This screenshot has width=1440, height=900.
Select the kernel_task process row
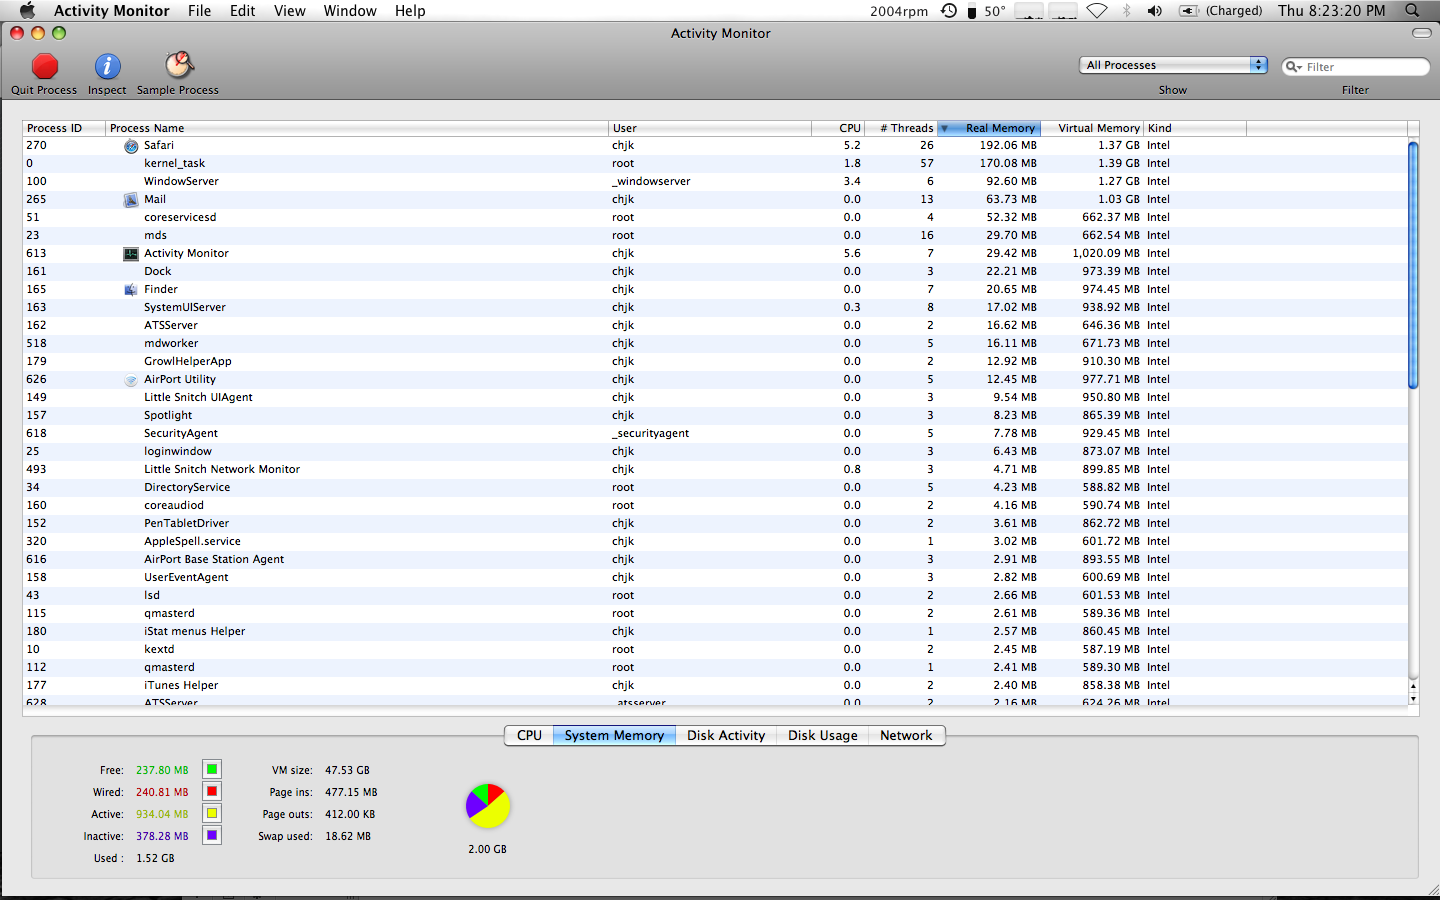point(715,164)
